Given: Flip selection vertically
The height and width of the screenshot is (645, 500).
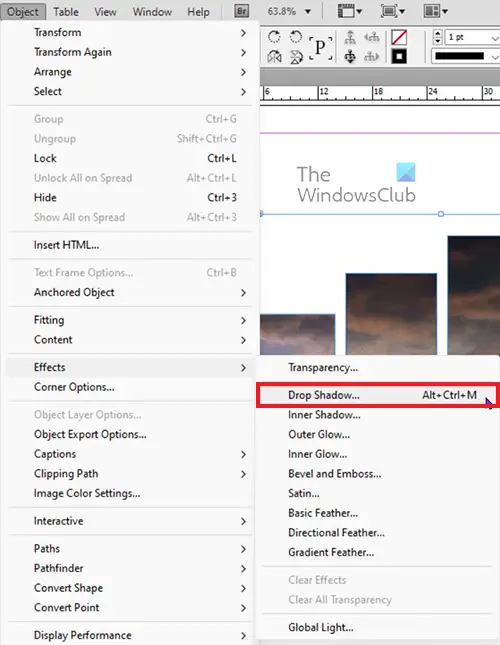Looking at the screenshot, I should pos(295,57).
